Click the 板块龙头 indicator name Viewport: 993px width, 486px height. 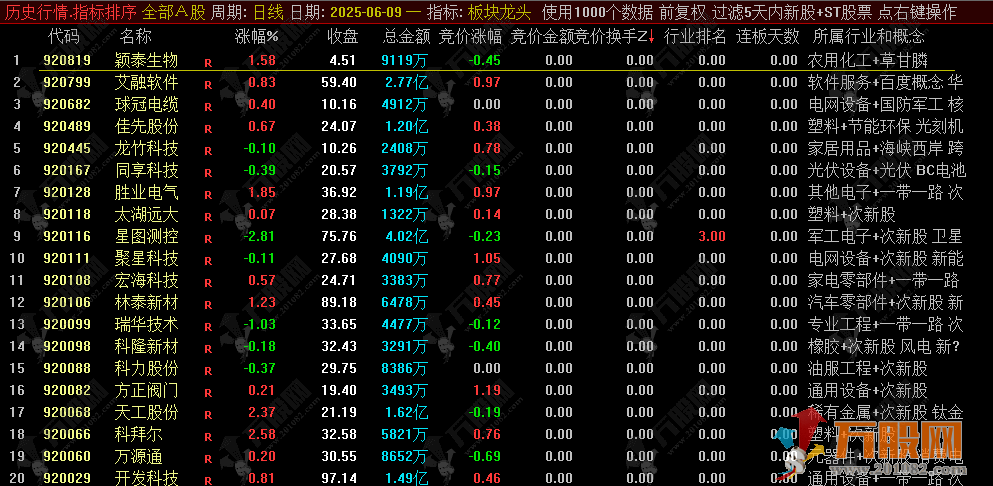tap(500, 12)
